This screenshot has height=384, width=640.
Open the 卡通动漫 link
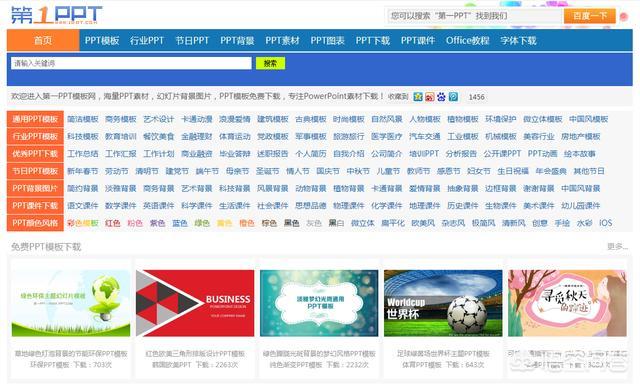point(197,119)
